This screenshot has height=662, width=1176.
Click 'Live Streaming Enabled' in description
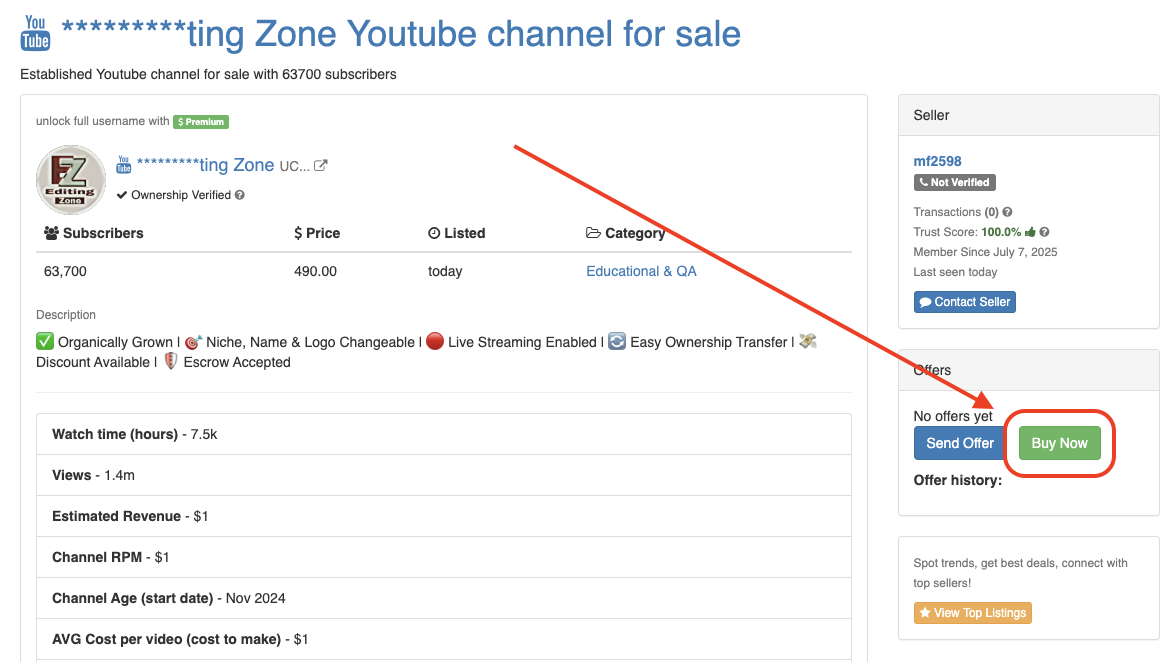522,342
